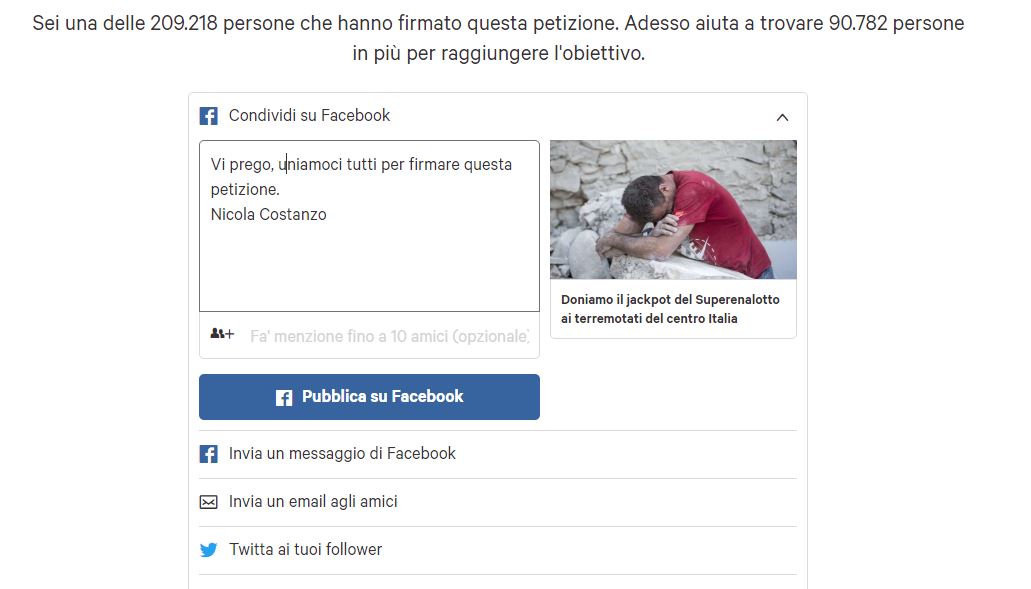Click the Facebook icon next to Invia un messaggio
The height and width of the screenshot is (589, 1031).
[x=208, y=454]
